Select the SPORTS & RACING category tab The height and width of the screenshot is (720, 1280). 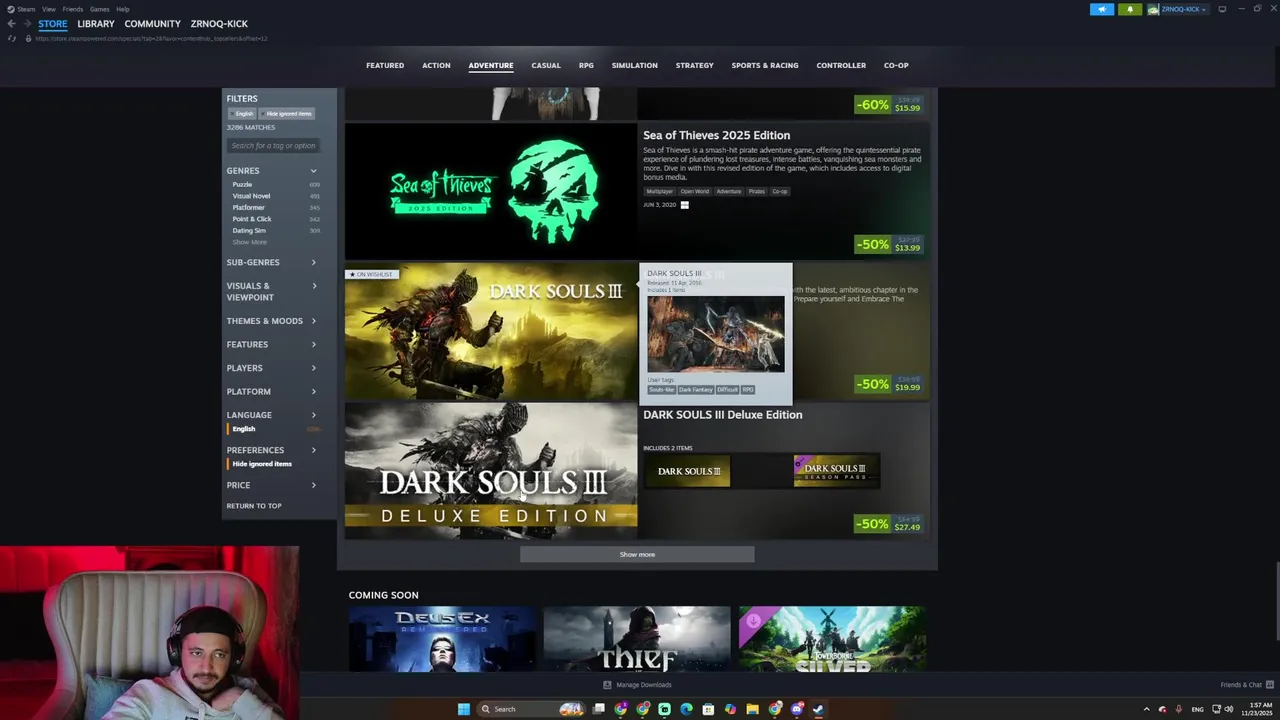(x=765, y=66)
